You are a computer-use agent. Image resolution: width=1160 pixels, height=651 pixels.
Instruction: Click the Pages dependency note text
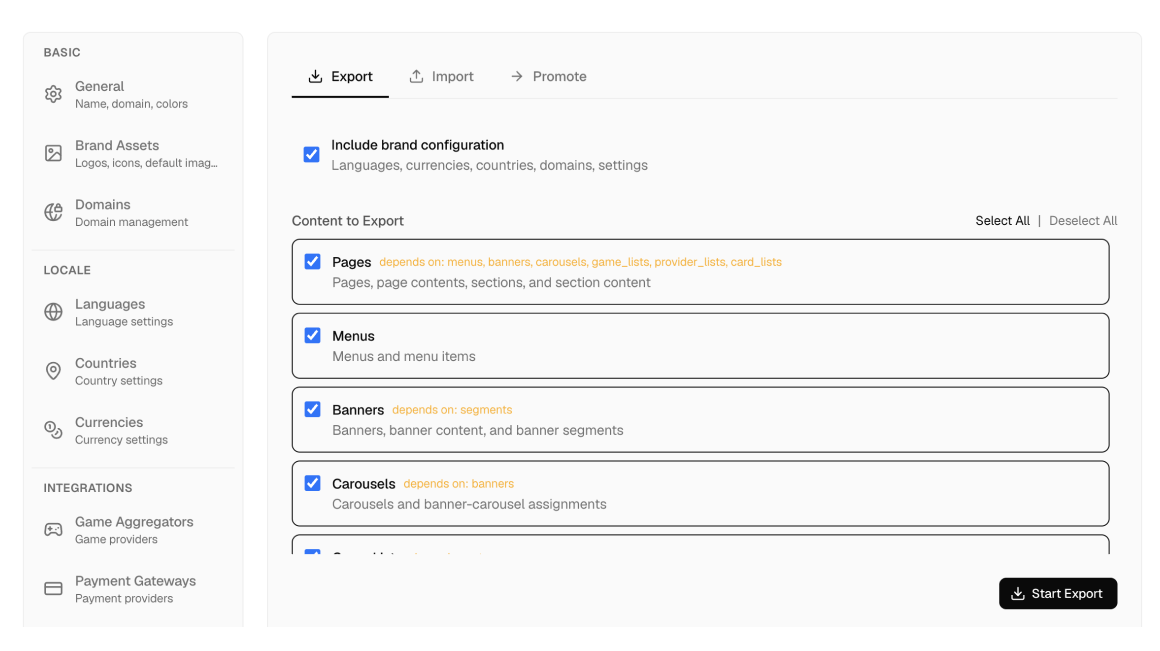(x=580, y=262)
